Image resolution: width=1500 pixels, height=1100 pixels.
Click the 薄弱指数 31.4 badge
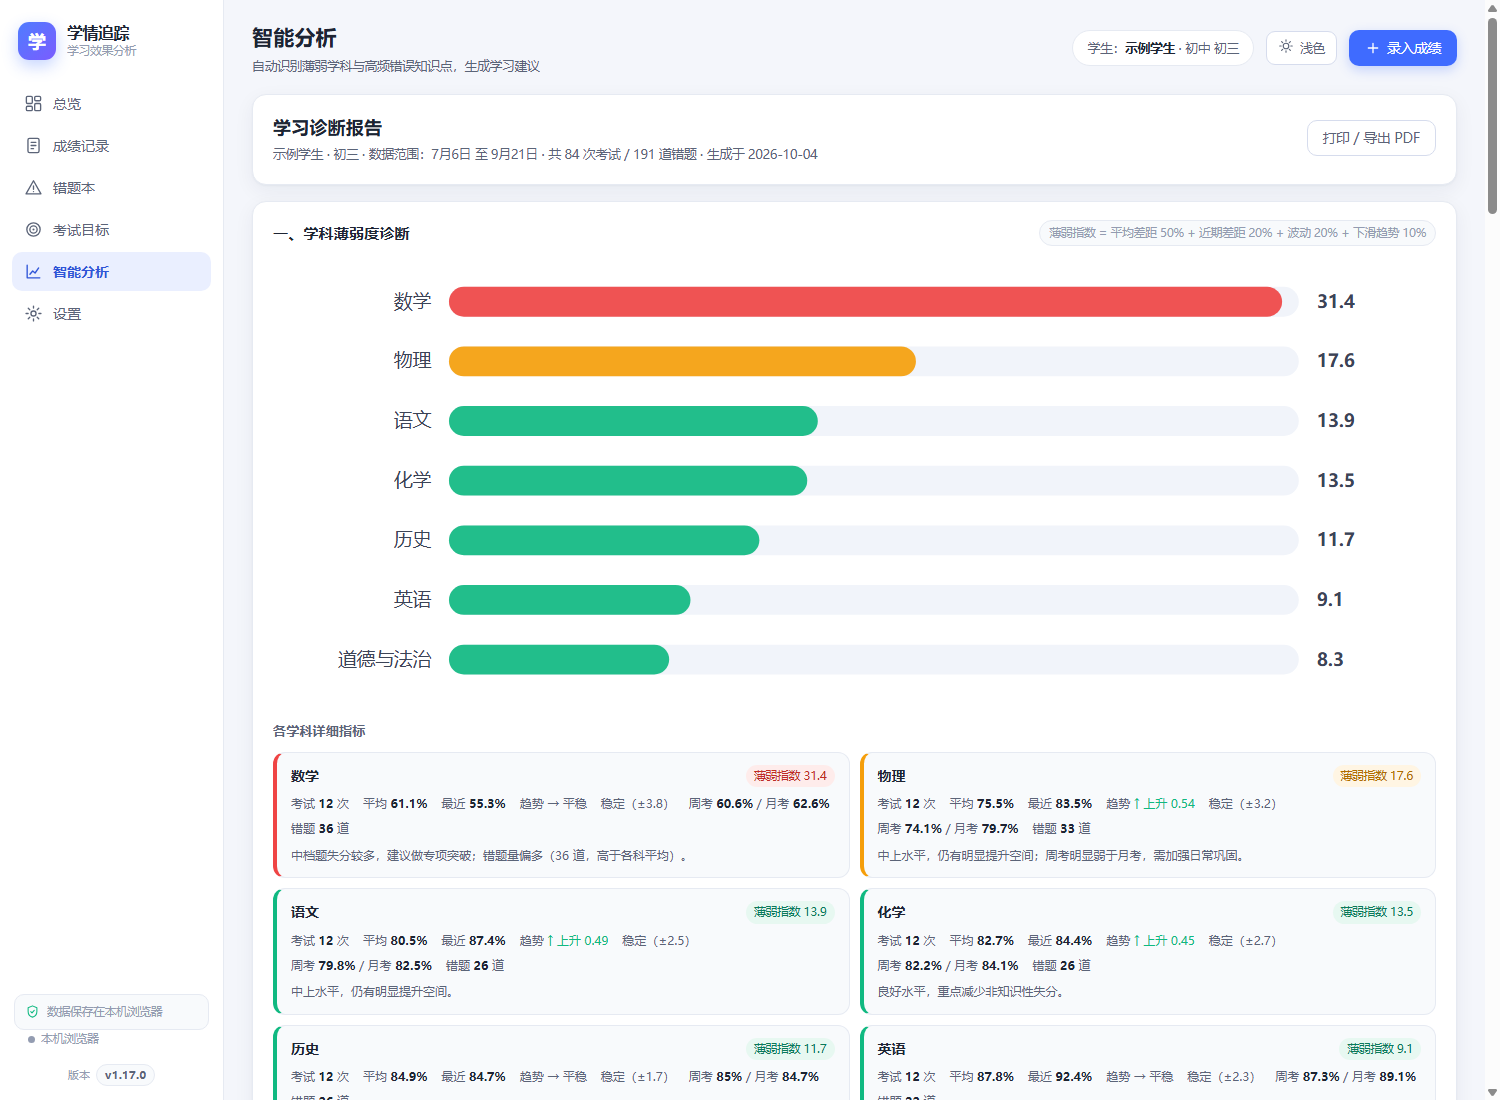tap(790, 776)
